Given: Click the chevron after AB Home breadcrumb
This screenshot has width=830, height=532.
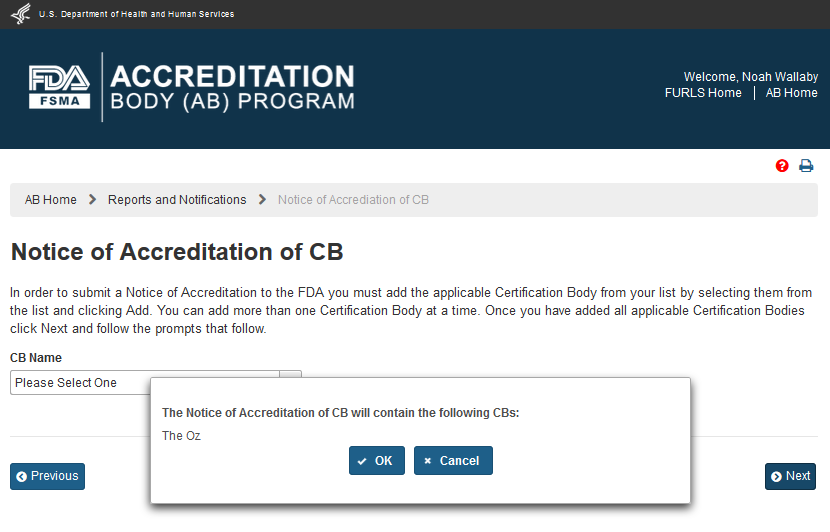Looking at the screenshot, I should coord(92,200).
